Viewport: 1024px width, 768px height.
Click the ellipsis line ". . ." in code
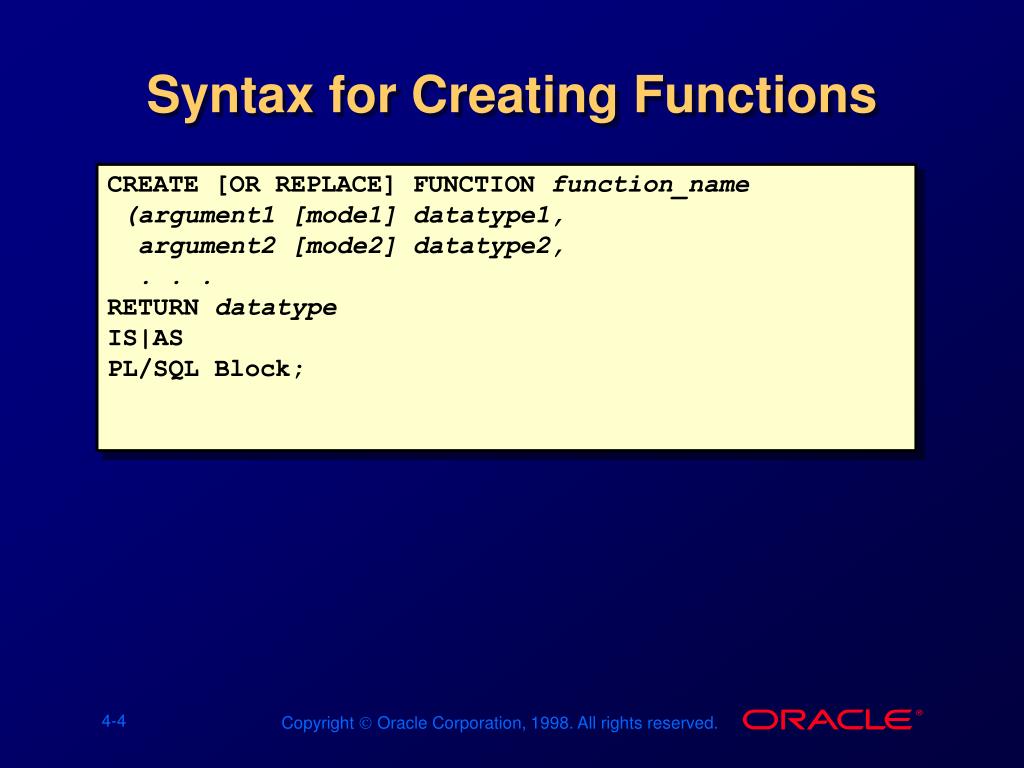(x=176, y=281)
